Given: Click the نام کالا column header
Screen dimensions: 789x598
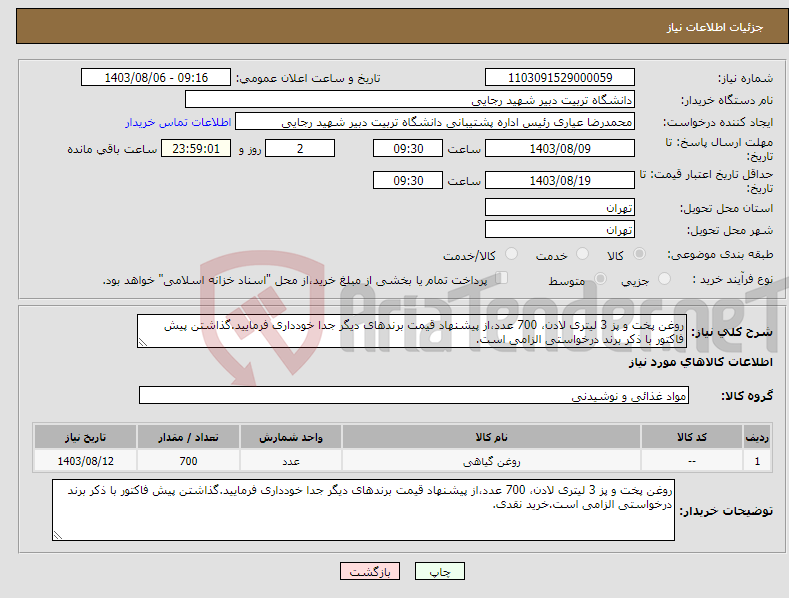Looking at the screenshot, I should click(x=491, y=437).
